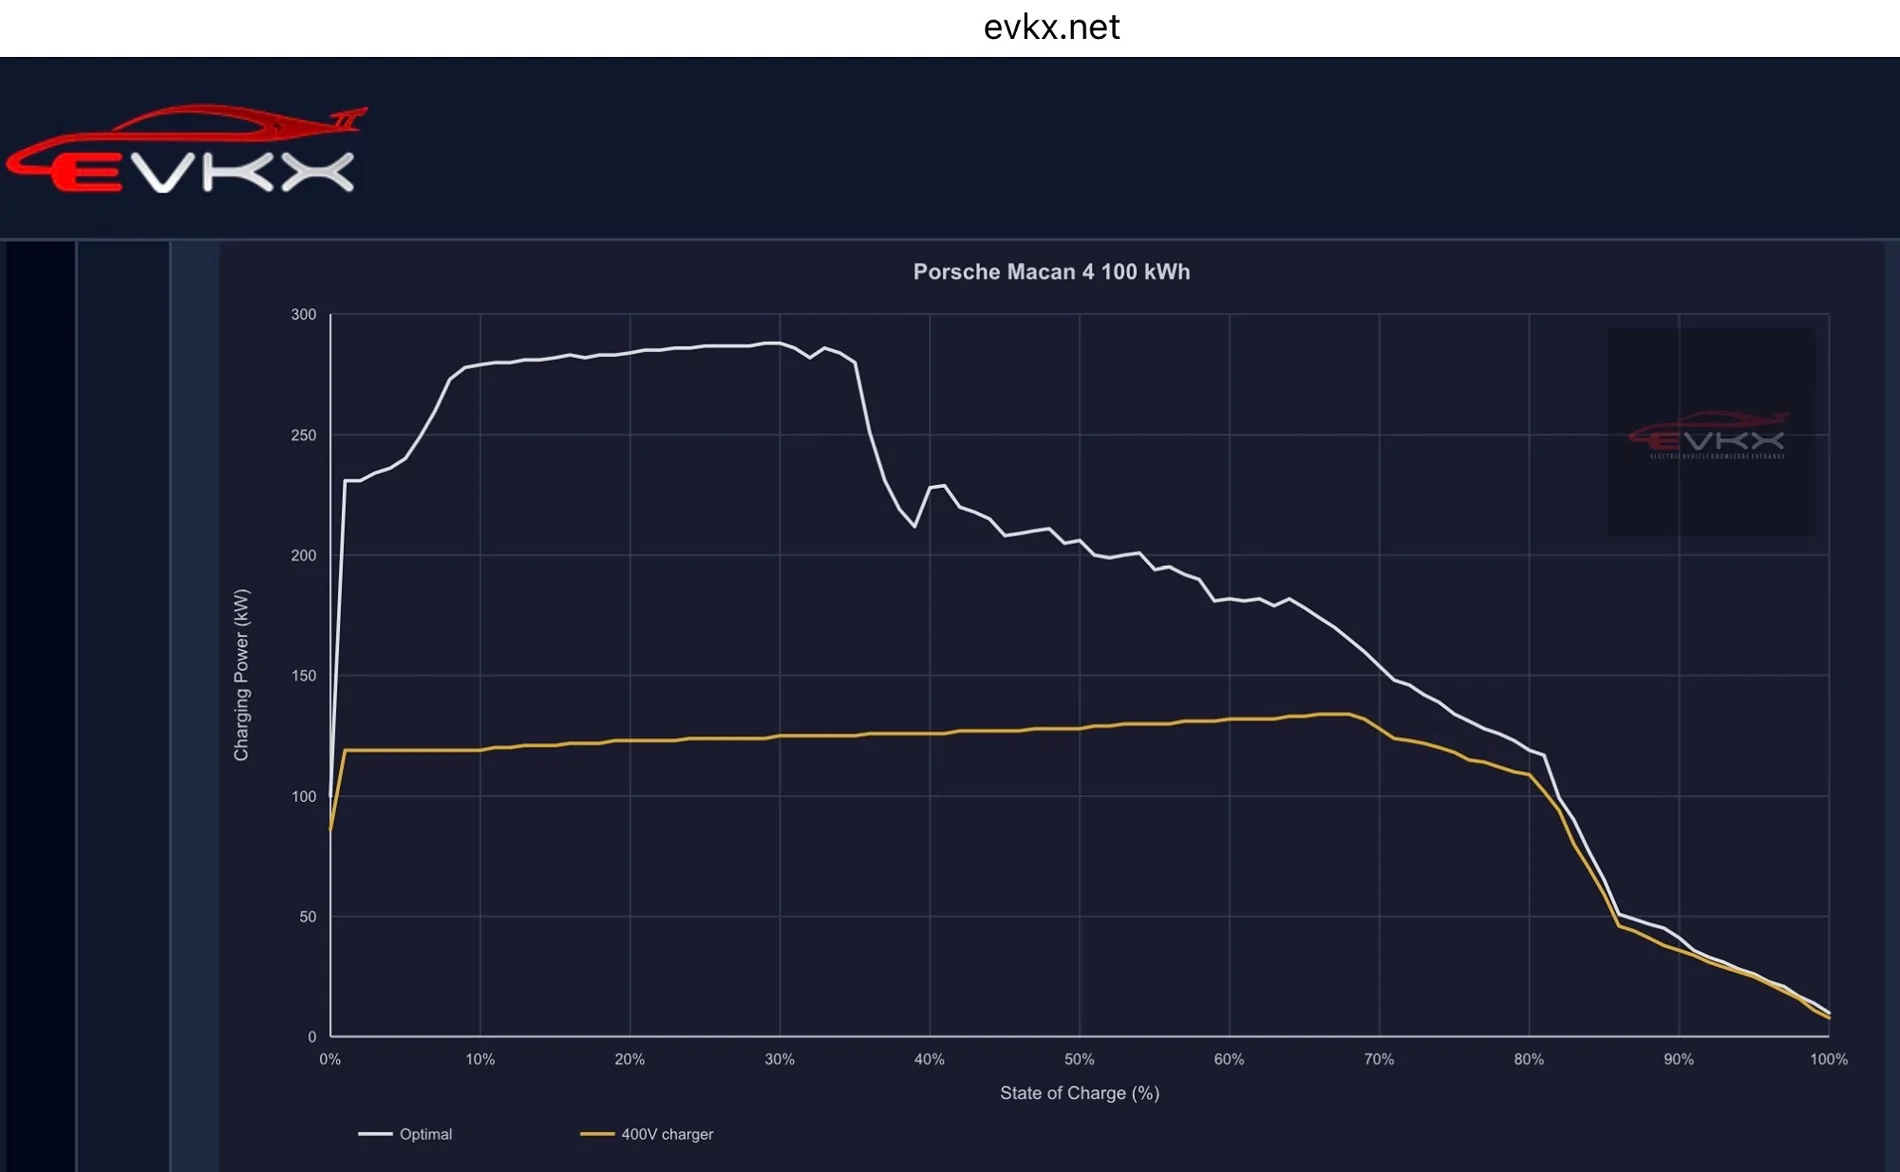
Task: Click the 250 label on the y-axis
Action: click(303, 435)
